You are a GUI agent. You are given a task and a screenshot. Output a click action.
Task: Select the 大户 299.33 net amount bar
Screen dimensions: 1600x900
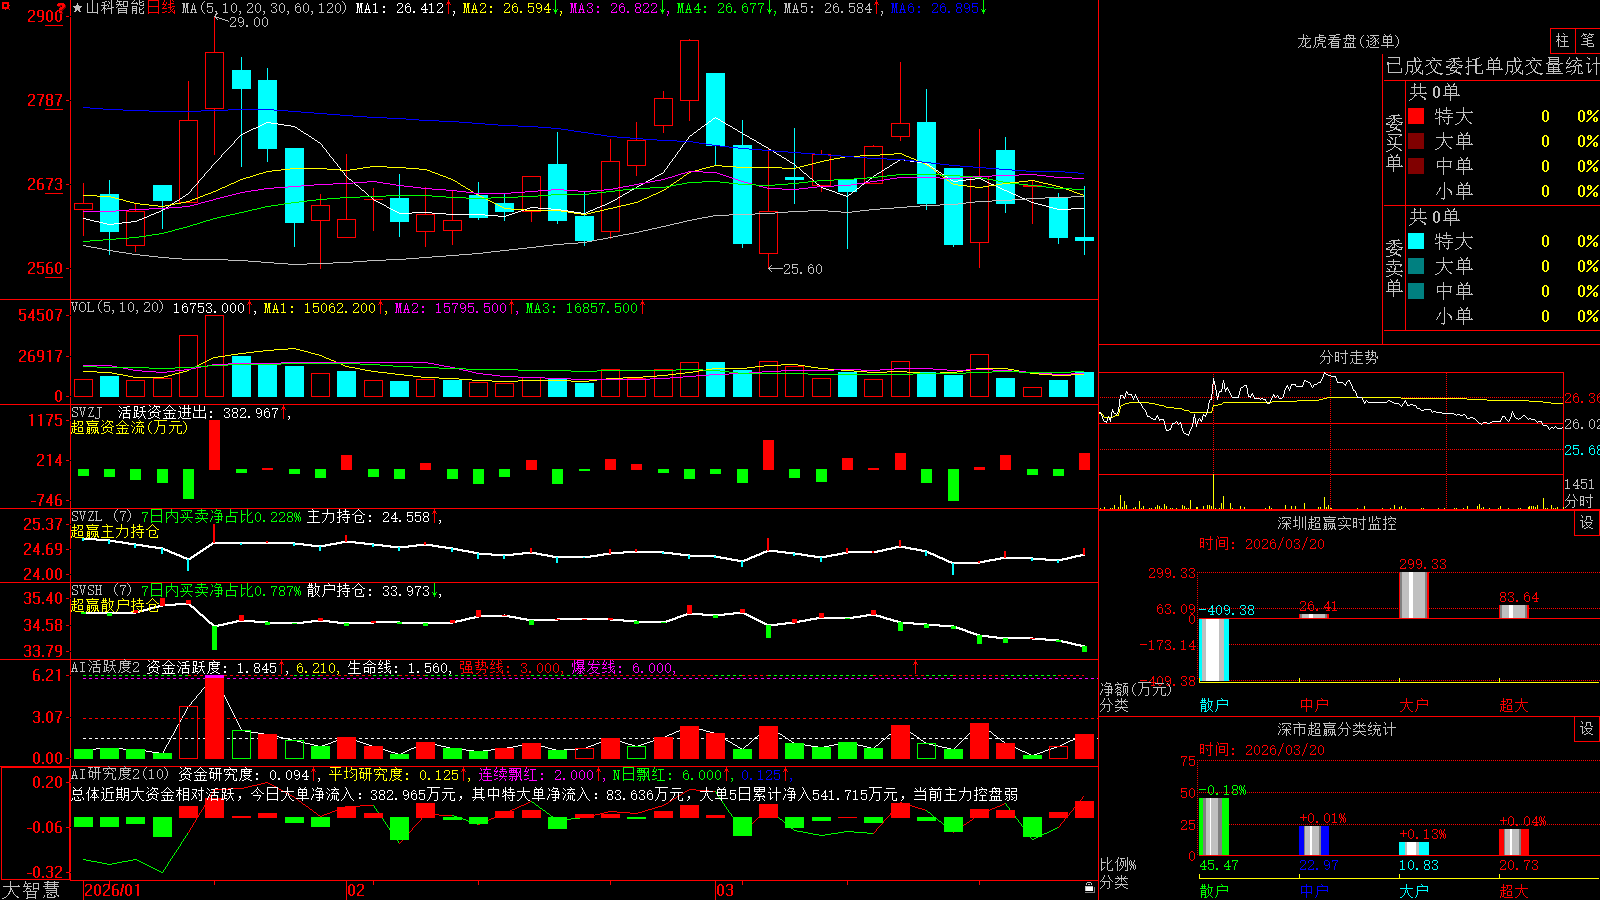[x=1413, y=595]
